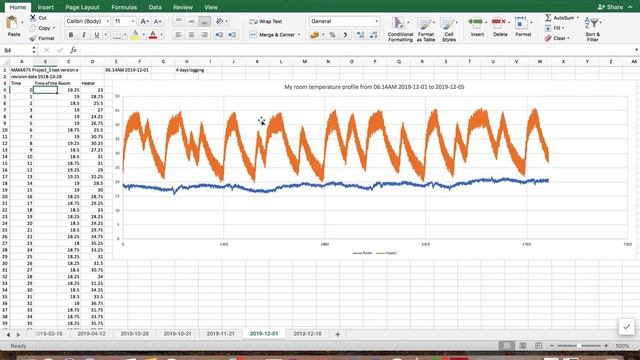Click the Name Box showing B4
The width and height of the screenshot is (640, 360).
click(16, 50)
